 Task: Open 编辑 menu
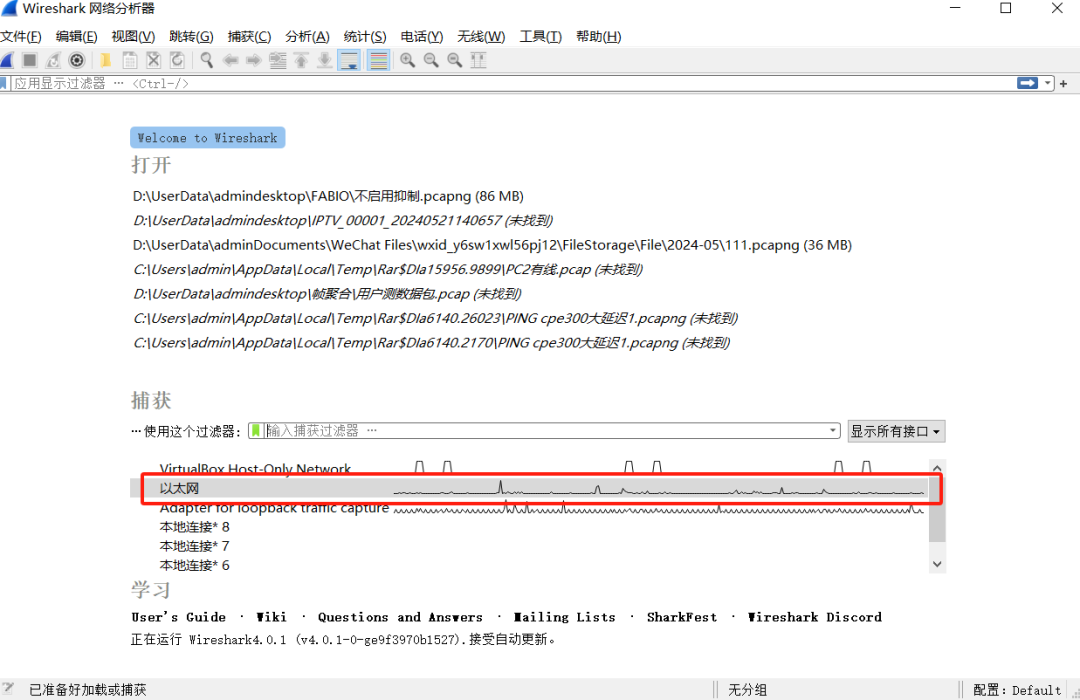(x=76, y=37)
